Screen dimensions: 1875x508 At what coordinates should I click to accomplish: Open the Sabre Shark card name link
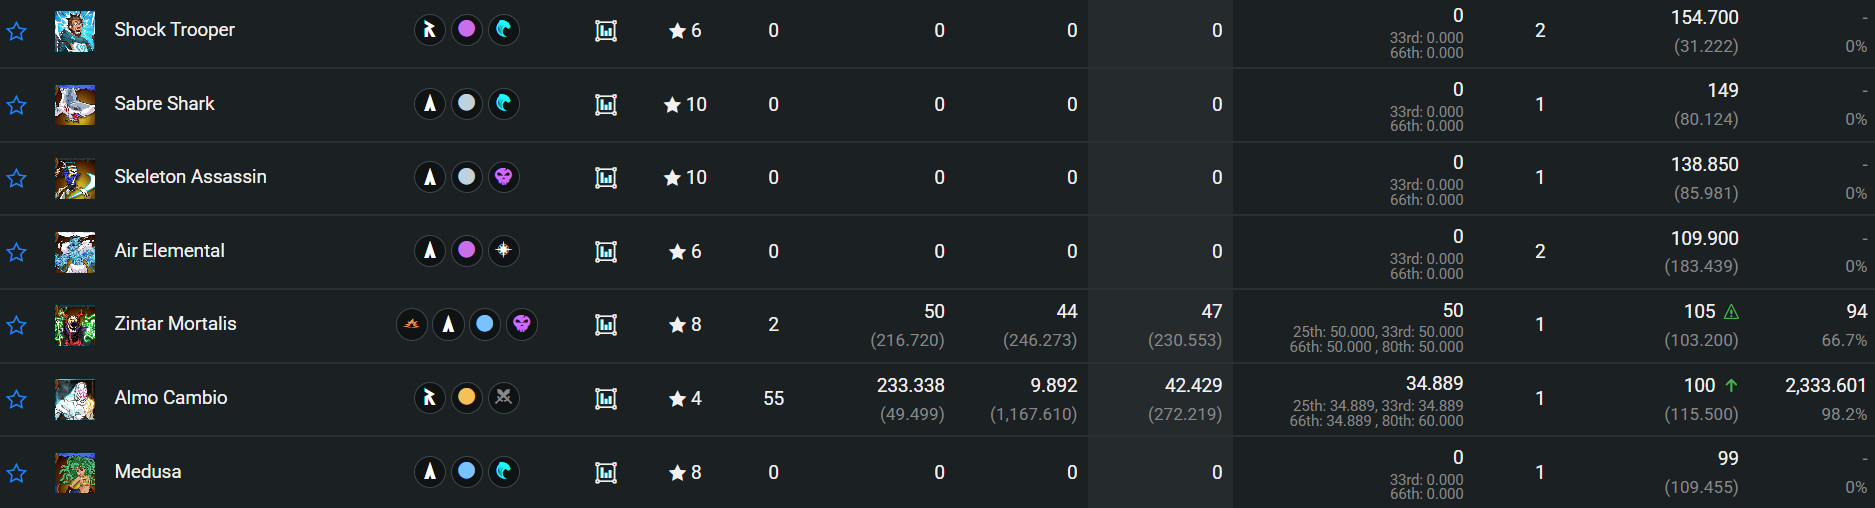tap(164, 103)
